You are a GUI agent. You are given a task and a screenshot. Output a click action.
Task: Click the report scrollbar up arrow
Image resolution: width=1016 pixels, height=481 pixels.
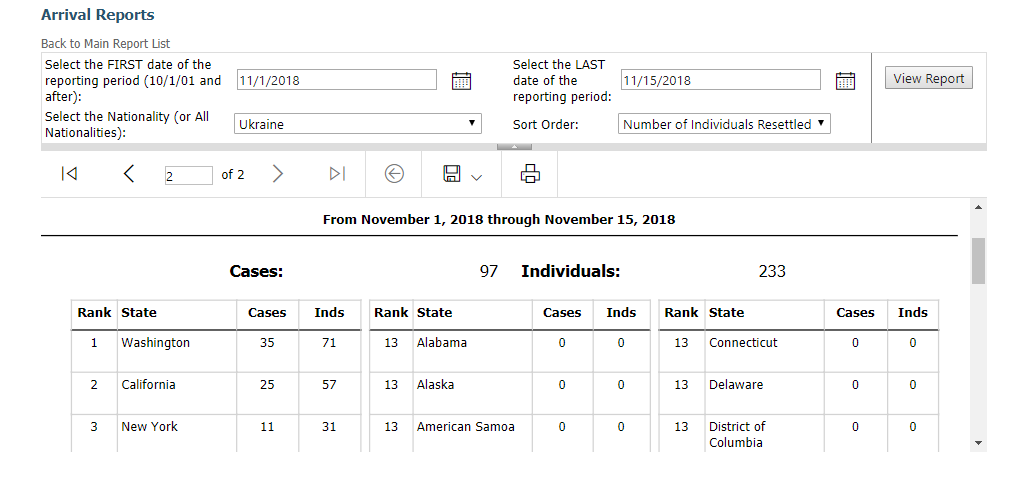pyautogui.click(x=978, y=207)
